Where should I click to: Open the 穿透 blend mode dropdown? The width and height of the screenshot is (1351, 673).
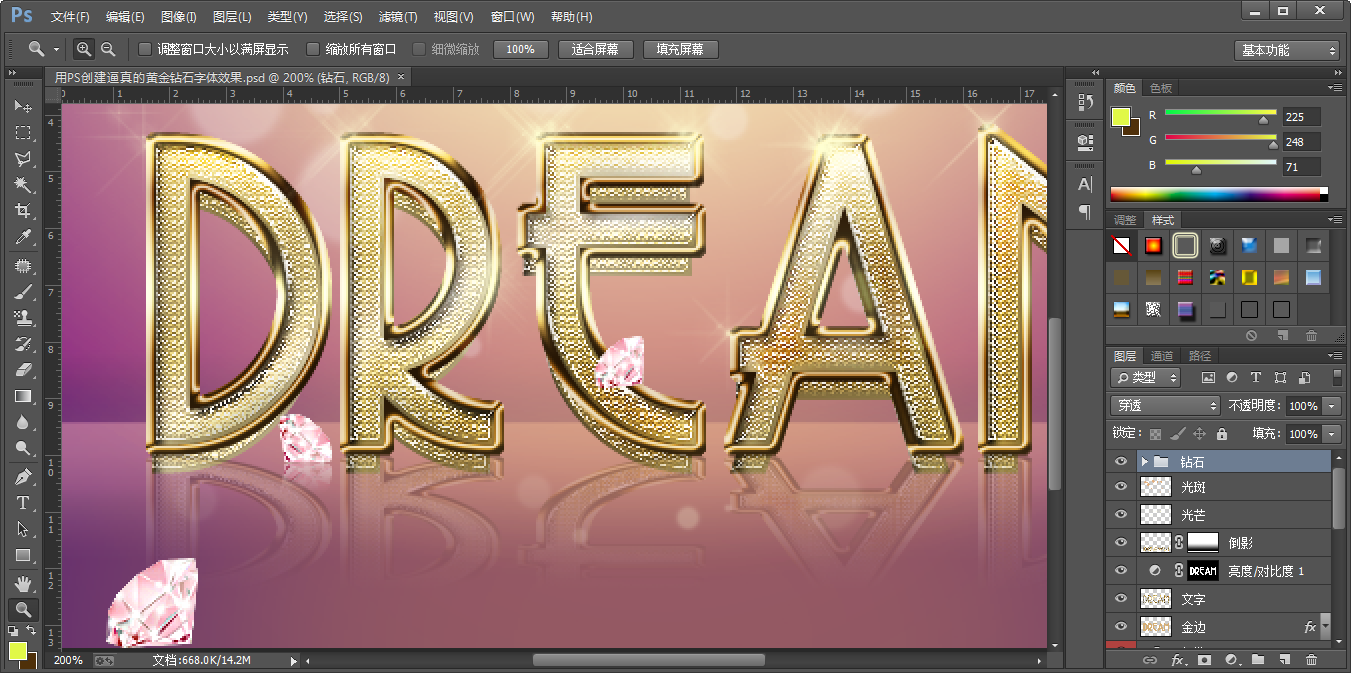point(1165,406)
